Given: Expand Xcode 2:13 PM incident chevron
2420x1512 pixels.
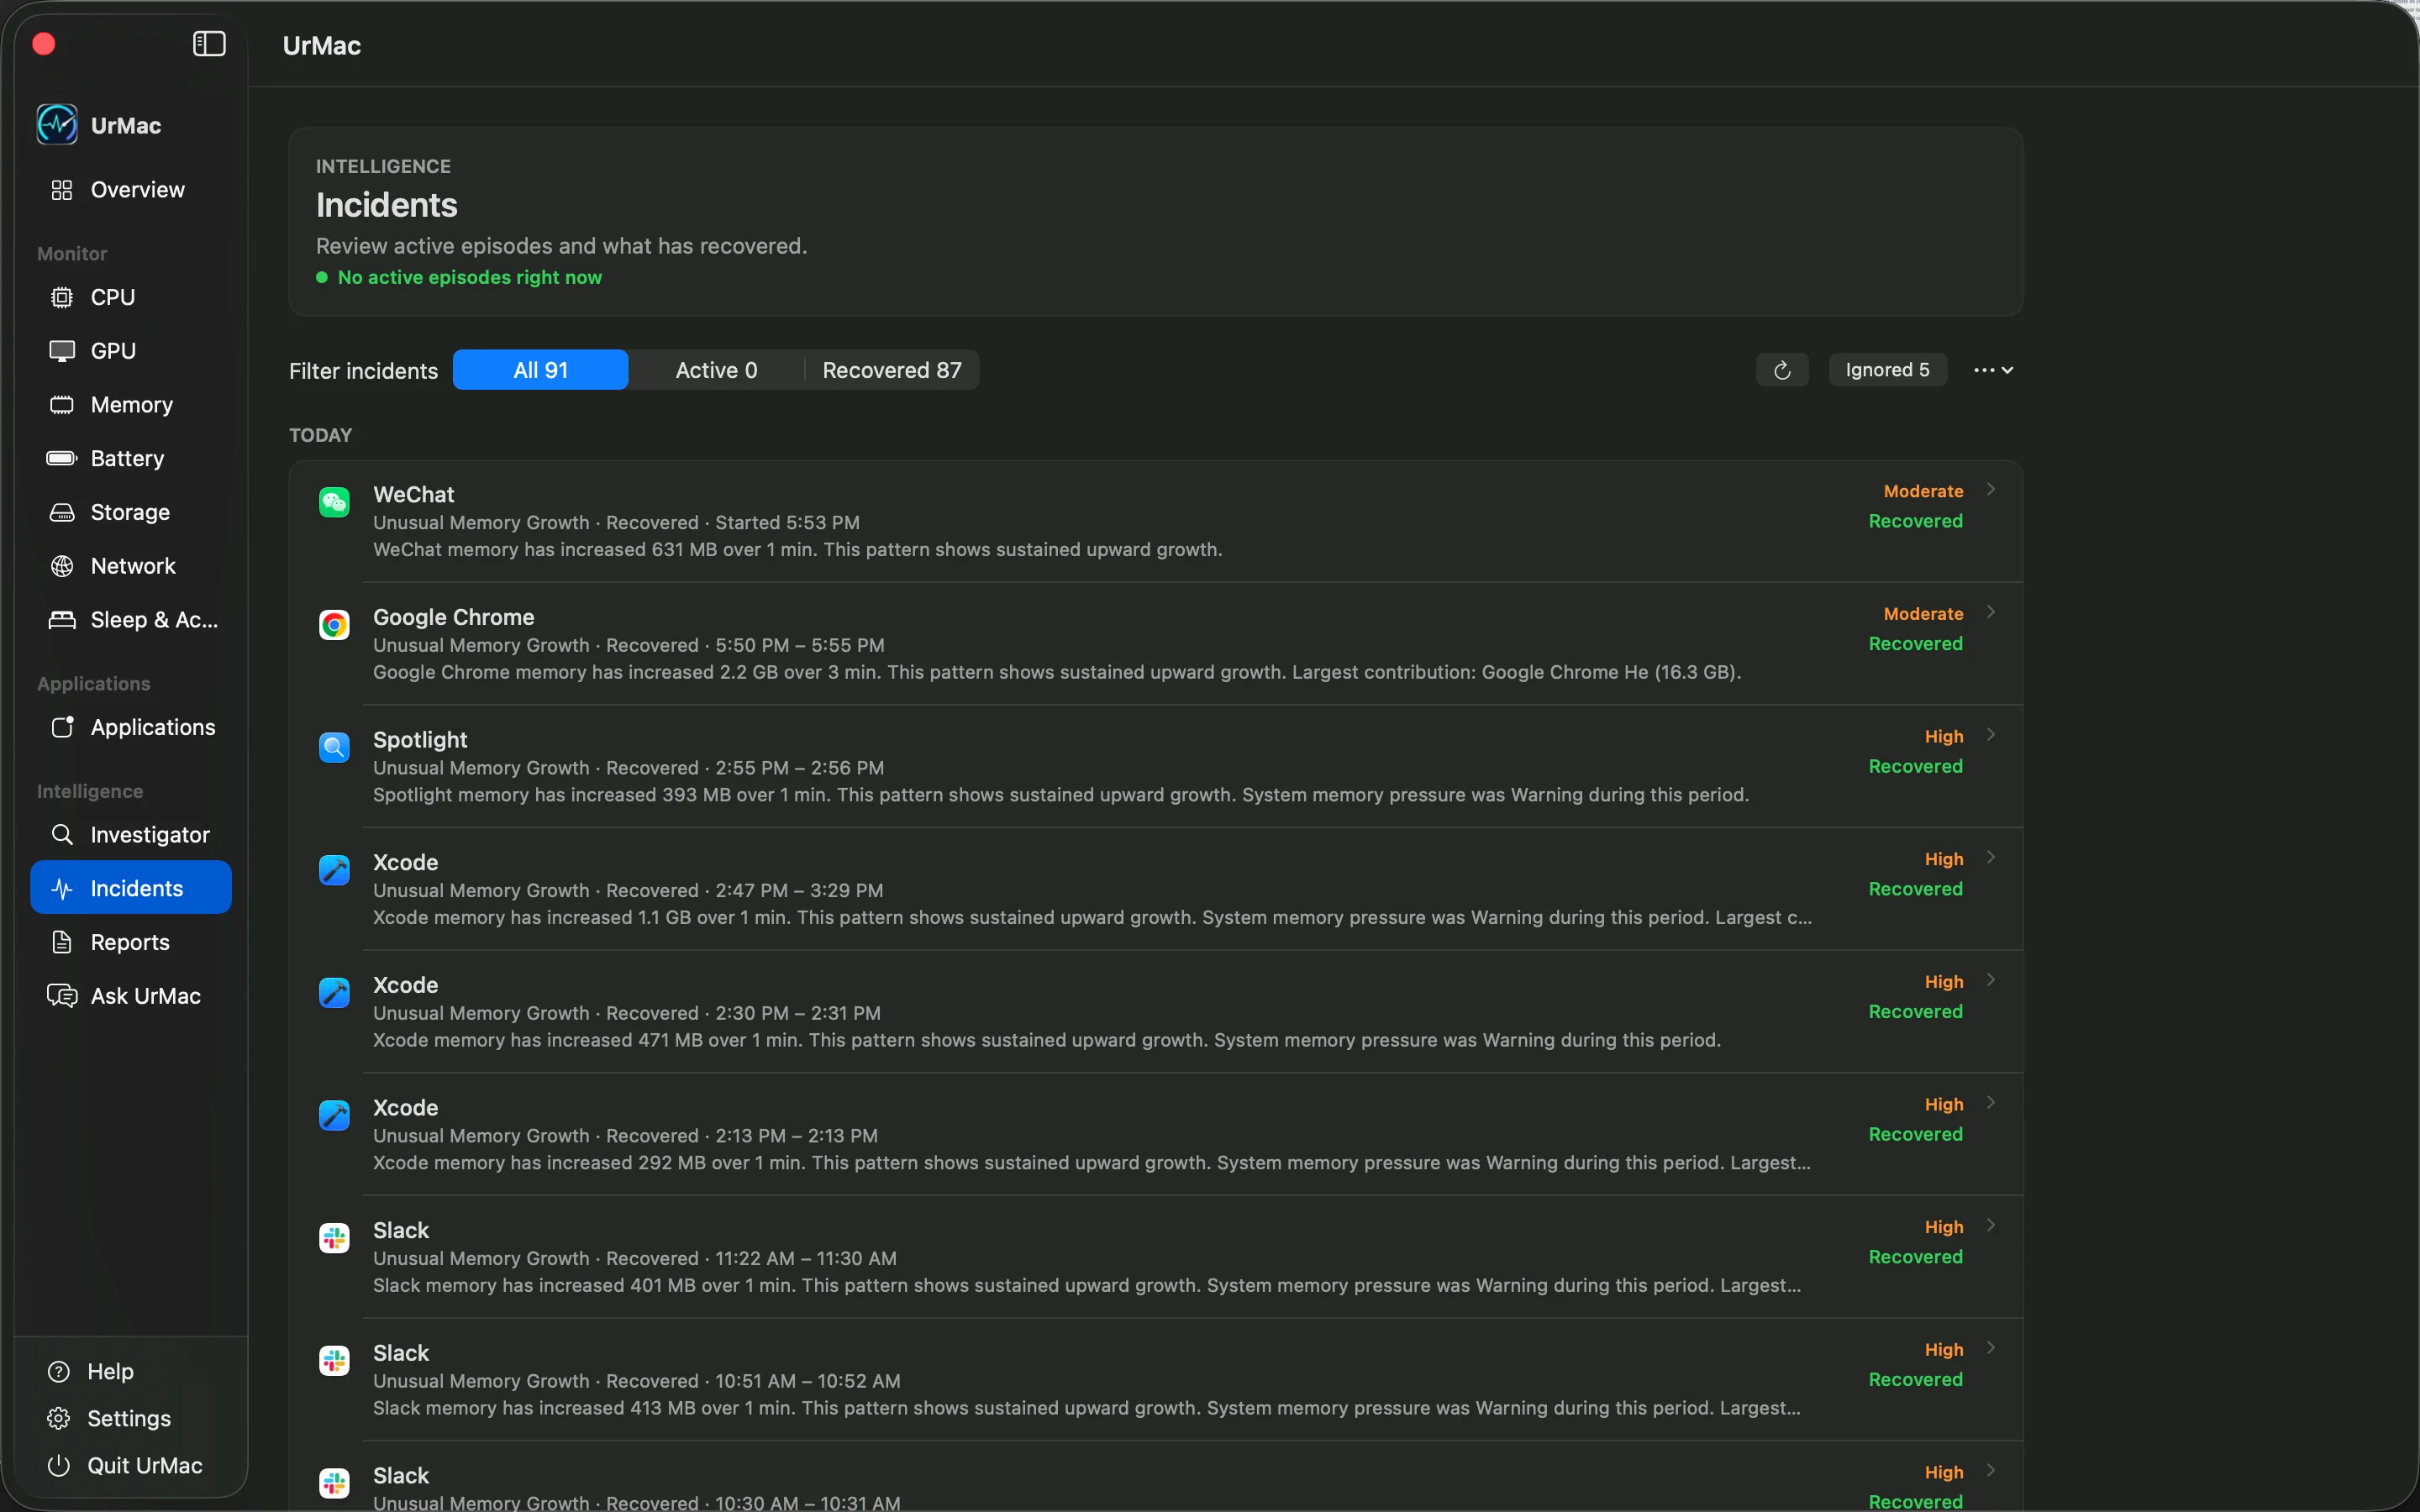Looking at the screenshot, I should (1991, 1102).
